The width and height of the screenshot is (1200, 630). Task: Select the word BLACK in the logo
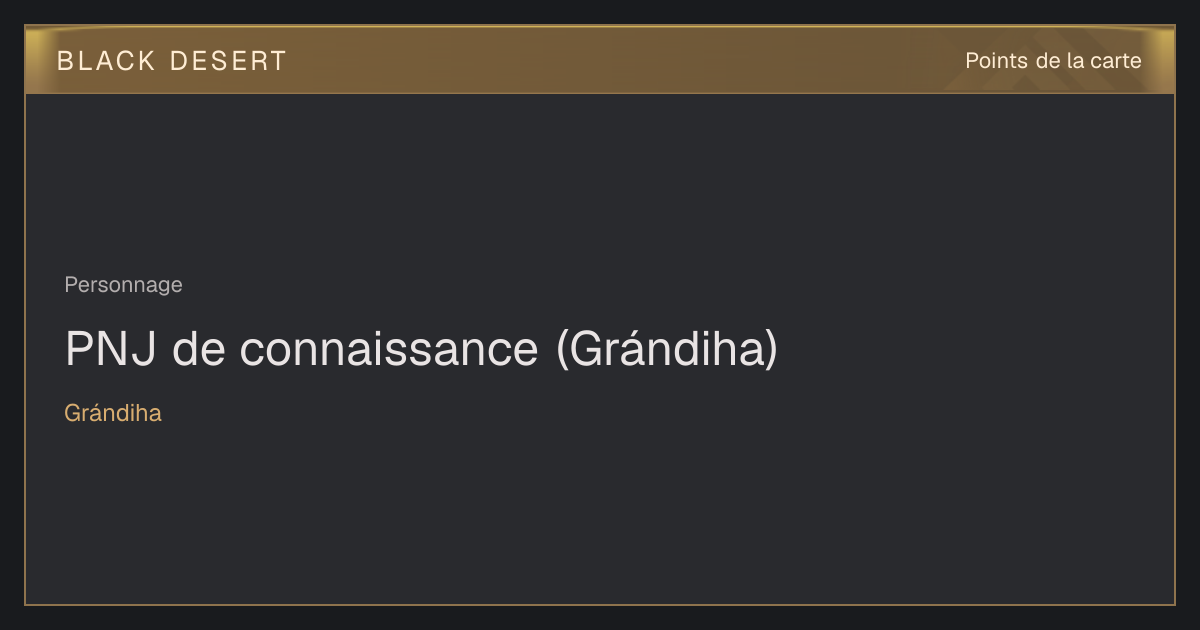[106, 61]
